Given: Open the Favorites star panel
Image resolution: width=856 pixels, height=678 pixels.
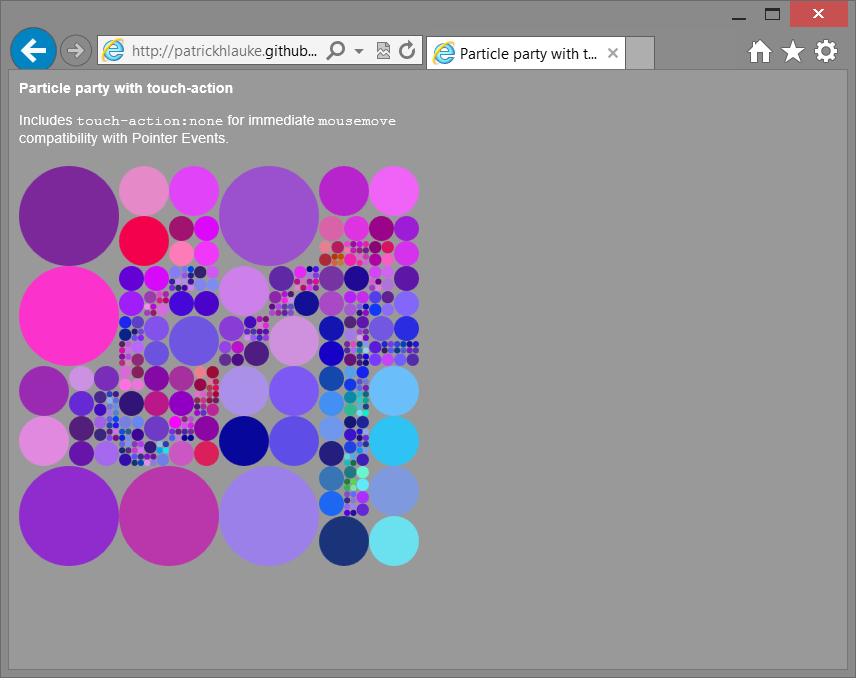Looking at the screenshot, I should coord(793,50).
